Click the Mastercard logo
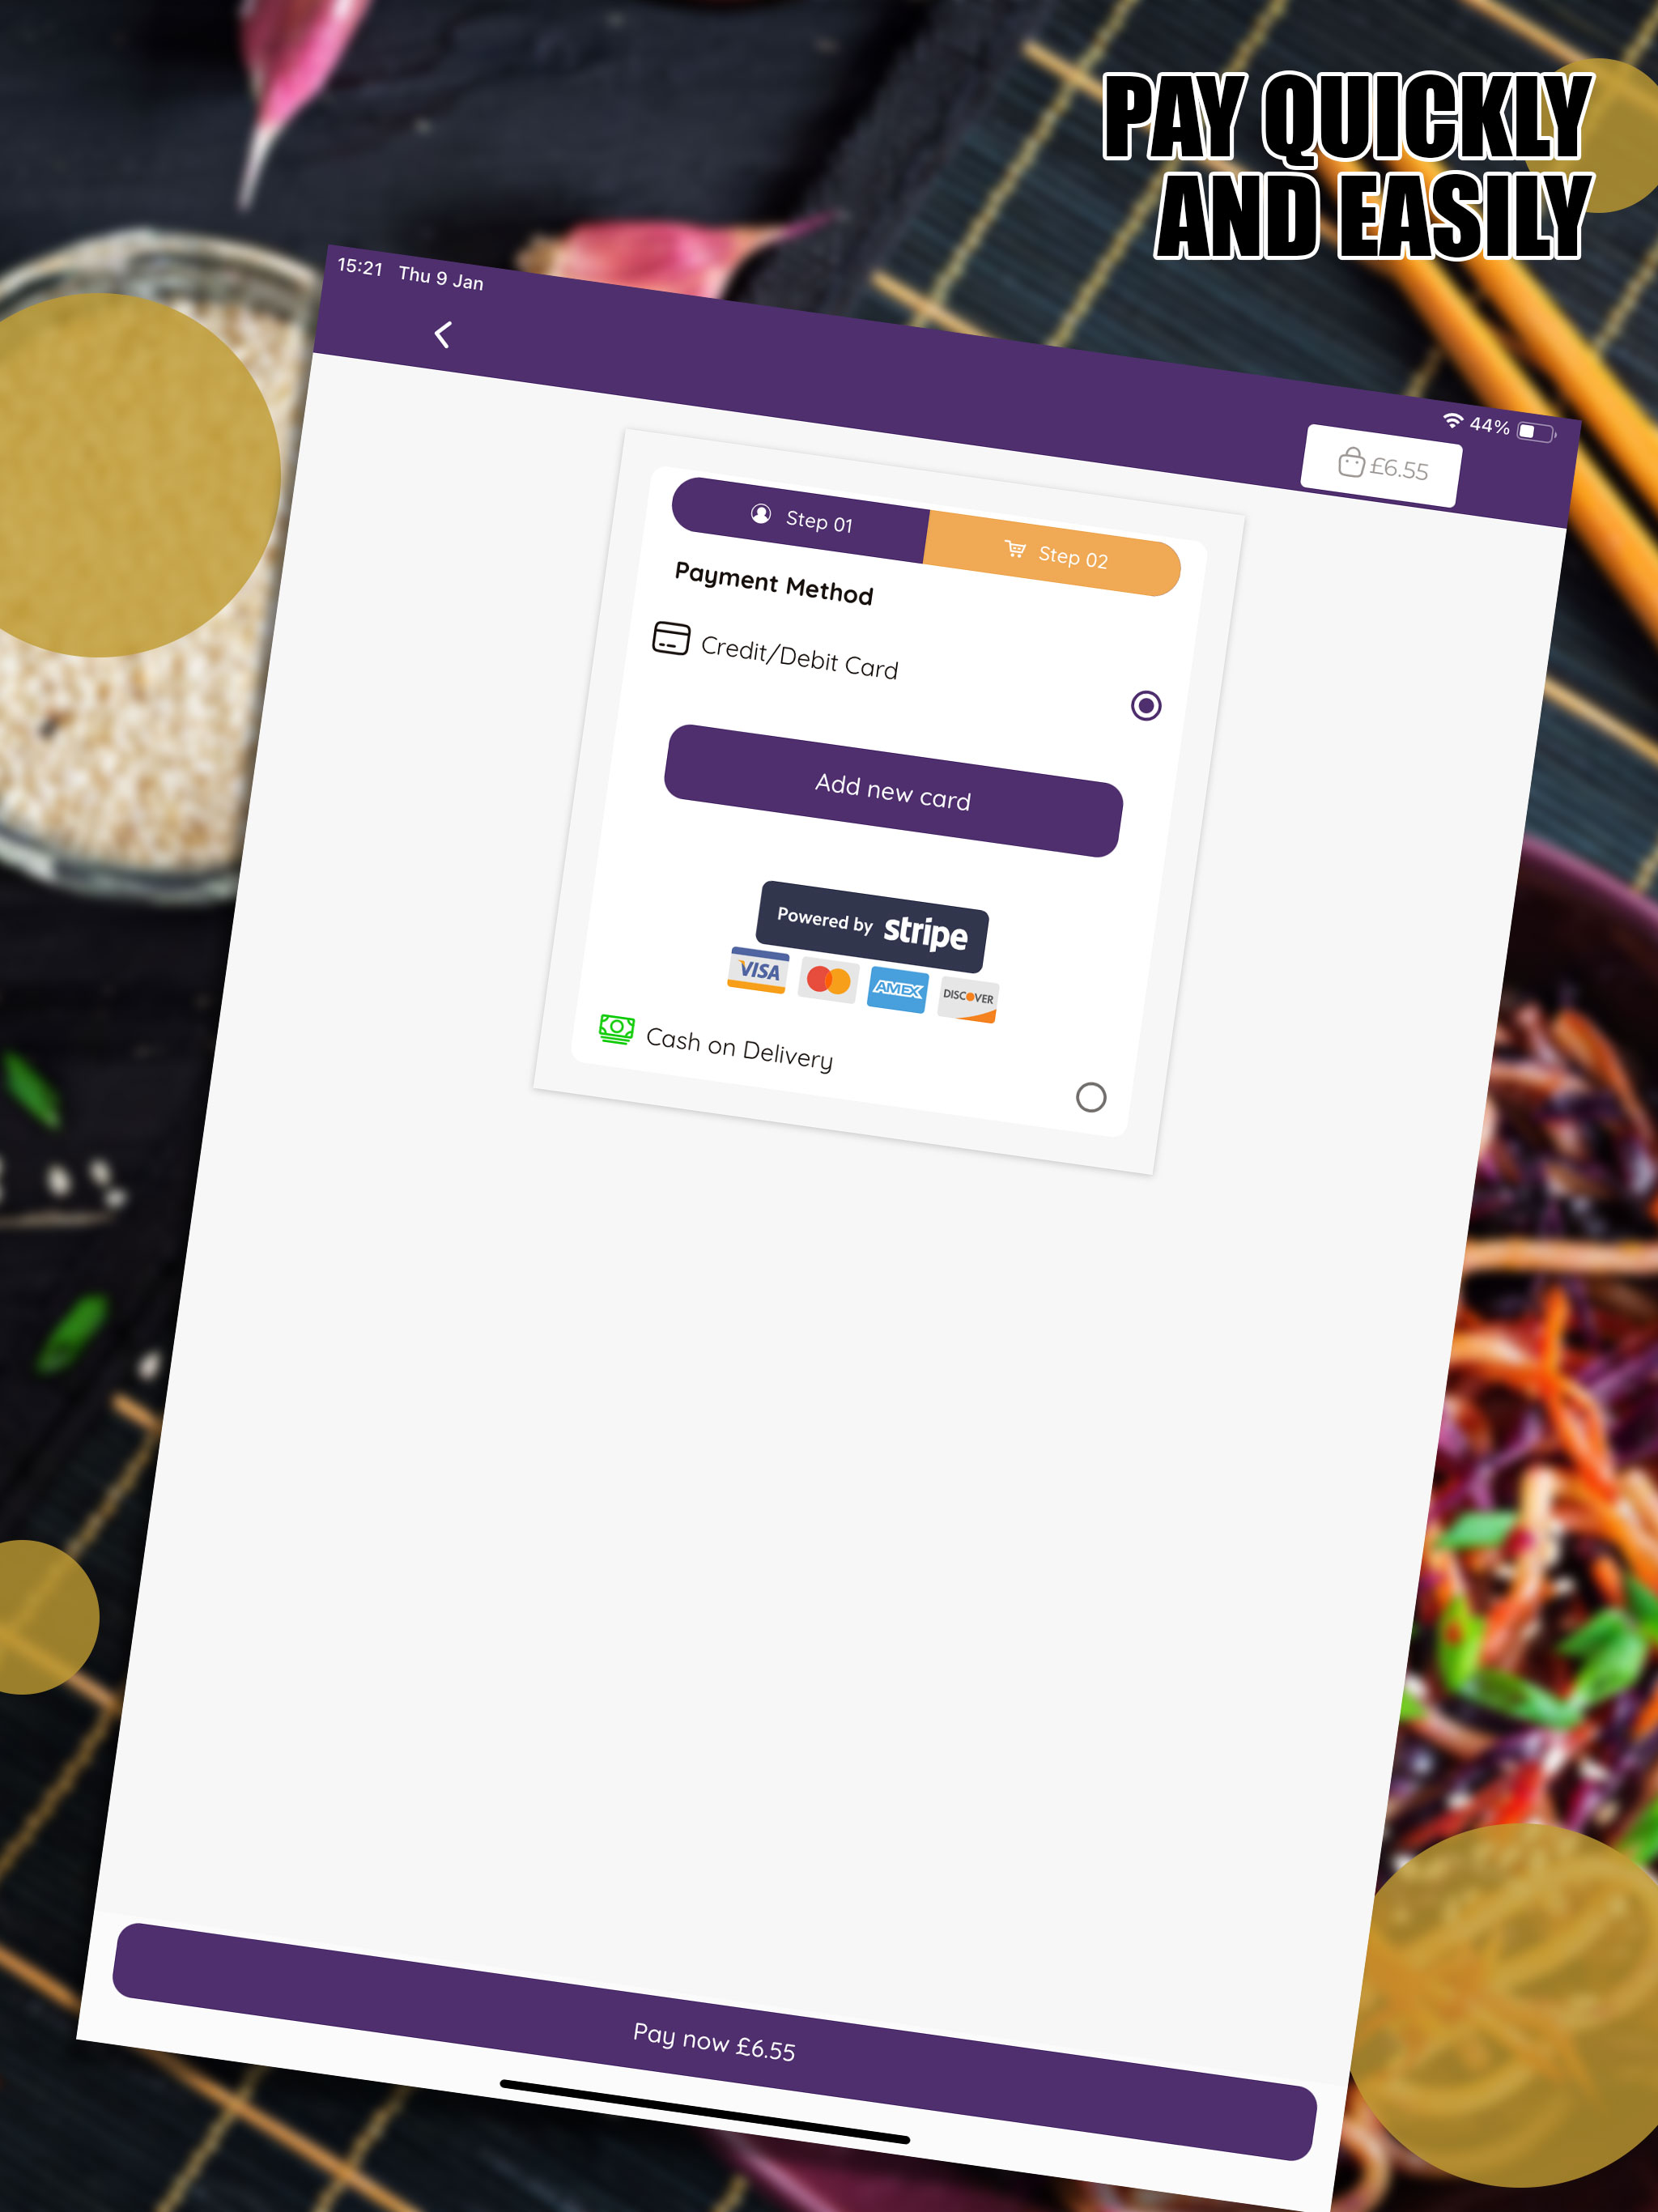Image resolution: width=1658 pixels, height=2212 pixels. pyautogui.click(x=828, y=980)
